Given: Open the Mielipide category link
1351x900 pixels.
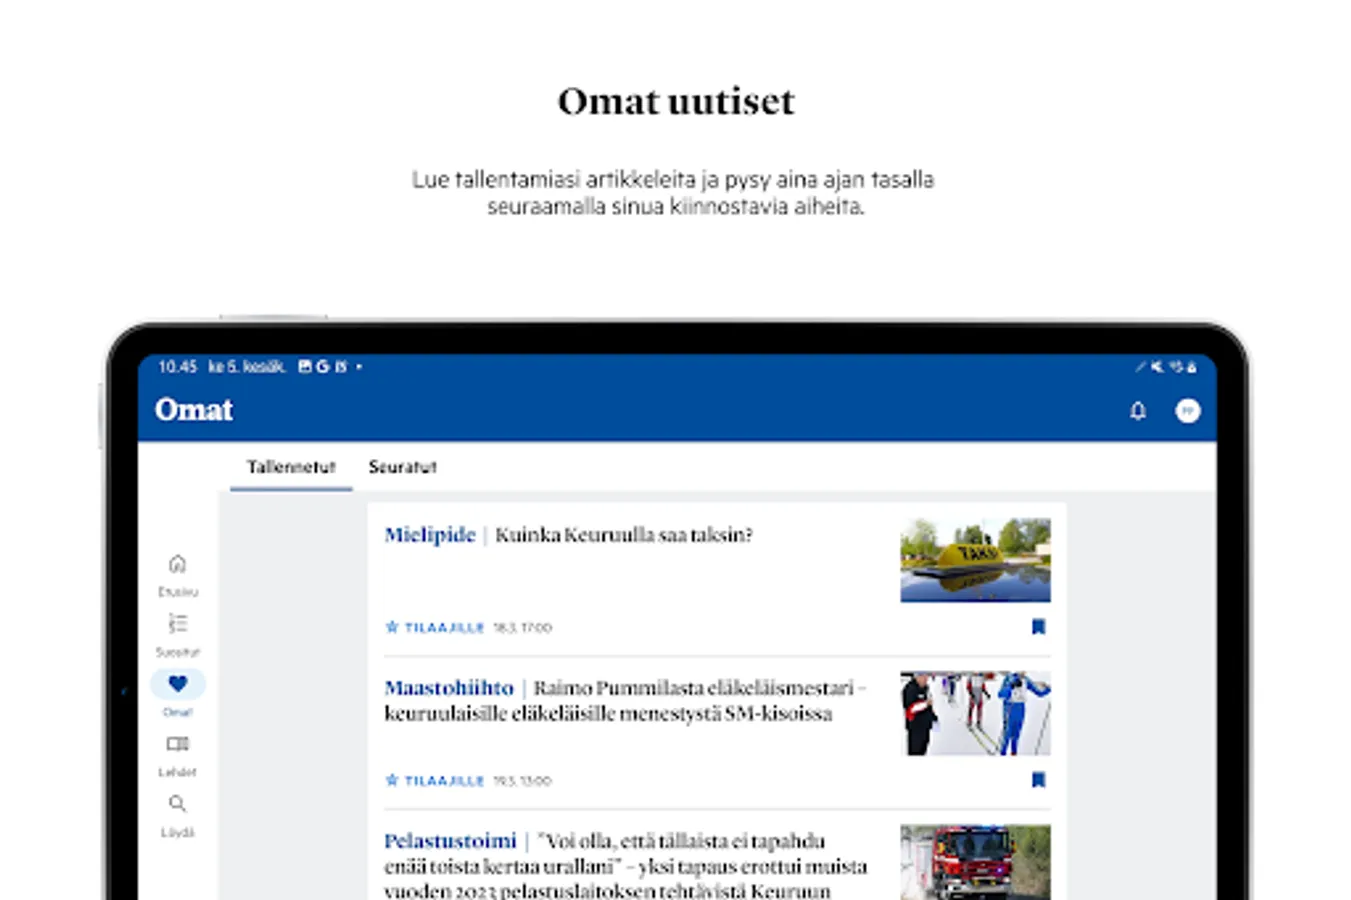Looking at the screenshot, I should tap(429, 536).
